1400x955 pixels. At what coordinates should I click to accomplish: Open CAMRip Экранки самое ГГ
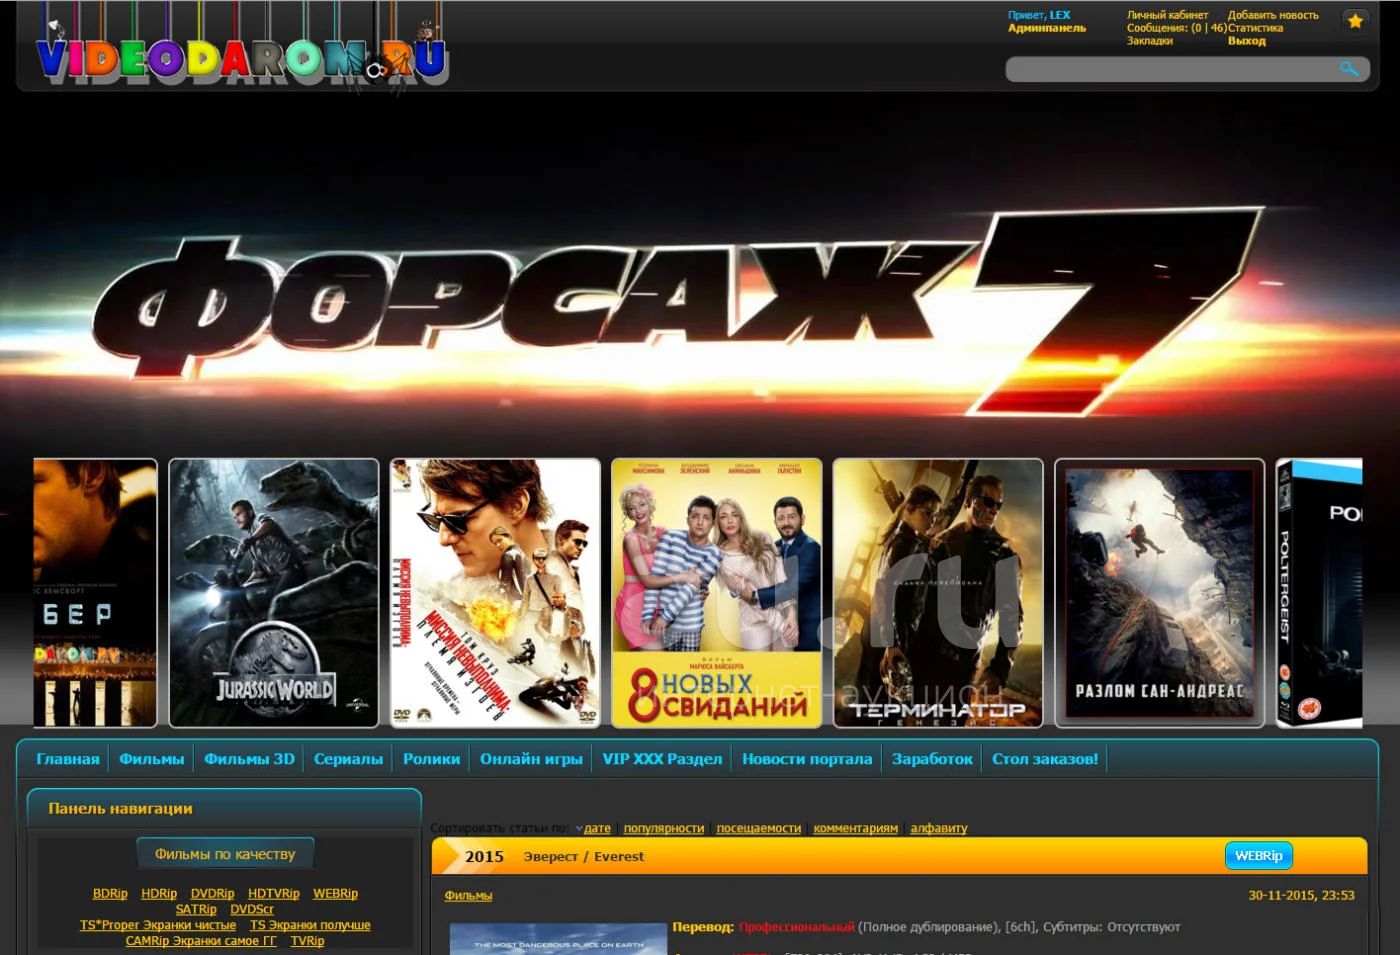point(201,941)
